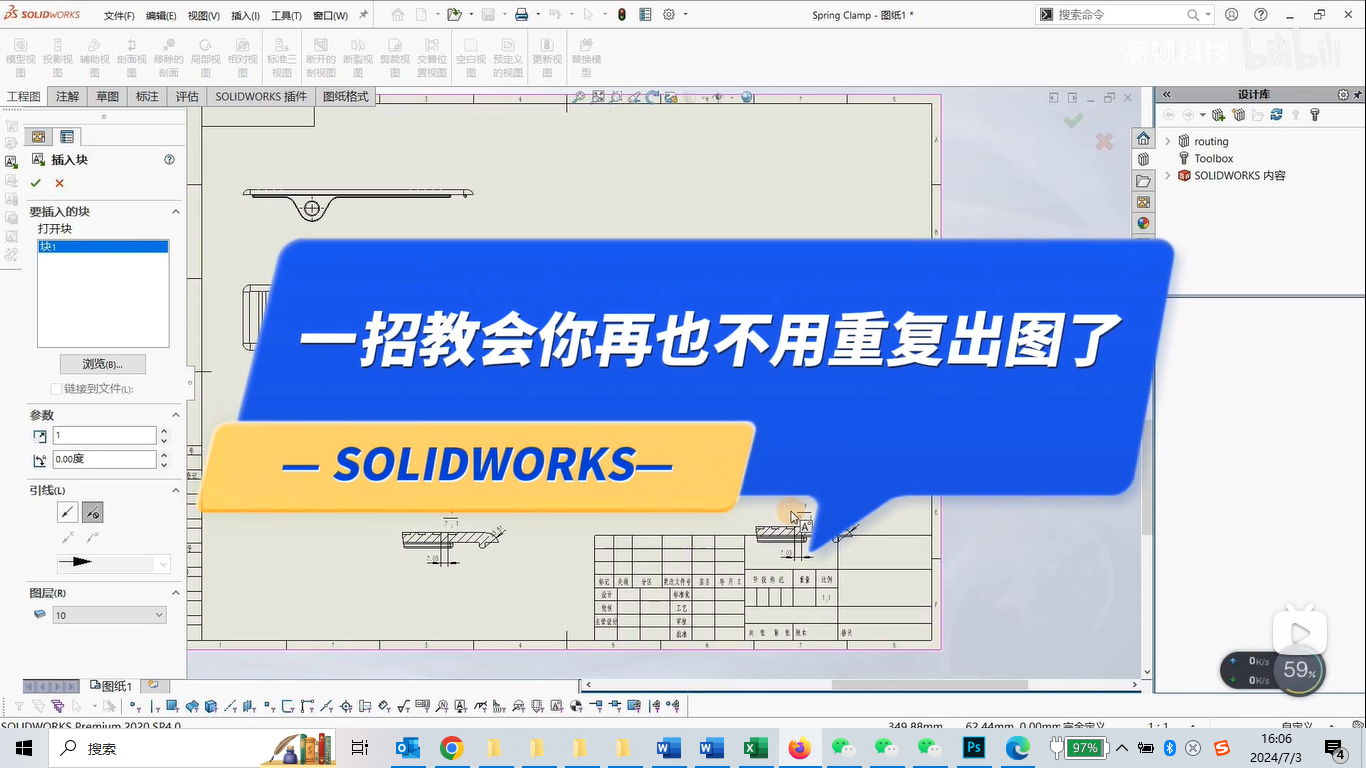Screen dimensions: 1366x768
Task: Cancel insert block with red X
Action: (x=60, y=183)
